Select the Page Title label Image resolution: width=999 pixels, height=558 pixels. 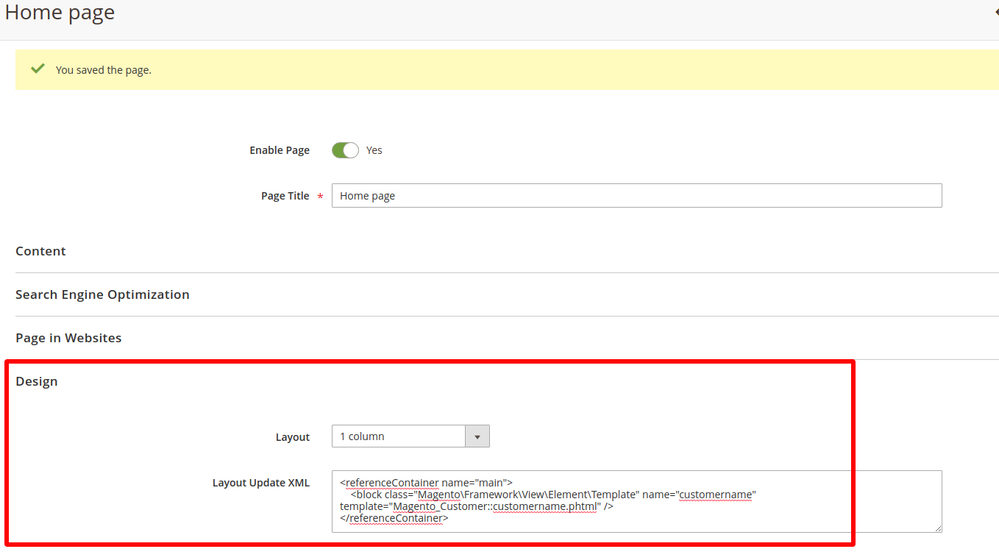pos(285,196)
